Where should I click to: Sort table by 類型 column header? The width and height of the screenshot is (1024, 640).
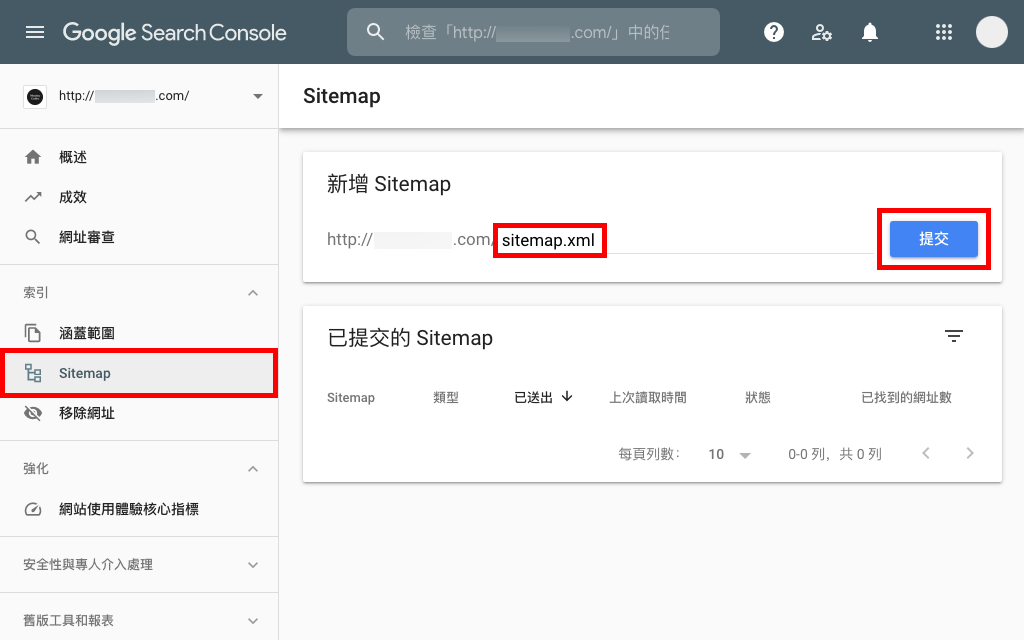click(446, 397)
